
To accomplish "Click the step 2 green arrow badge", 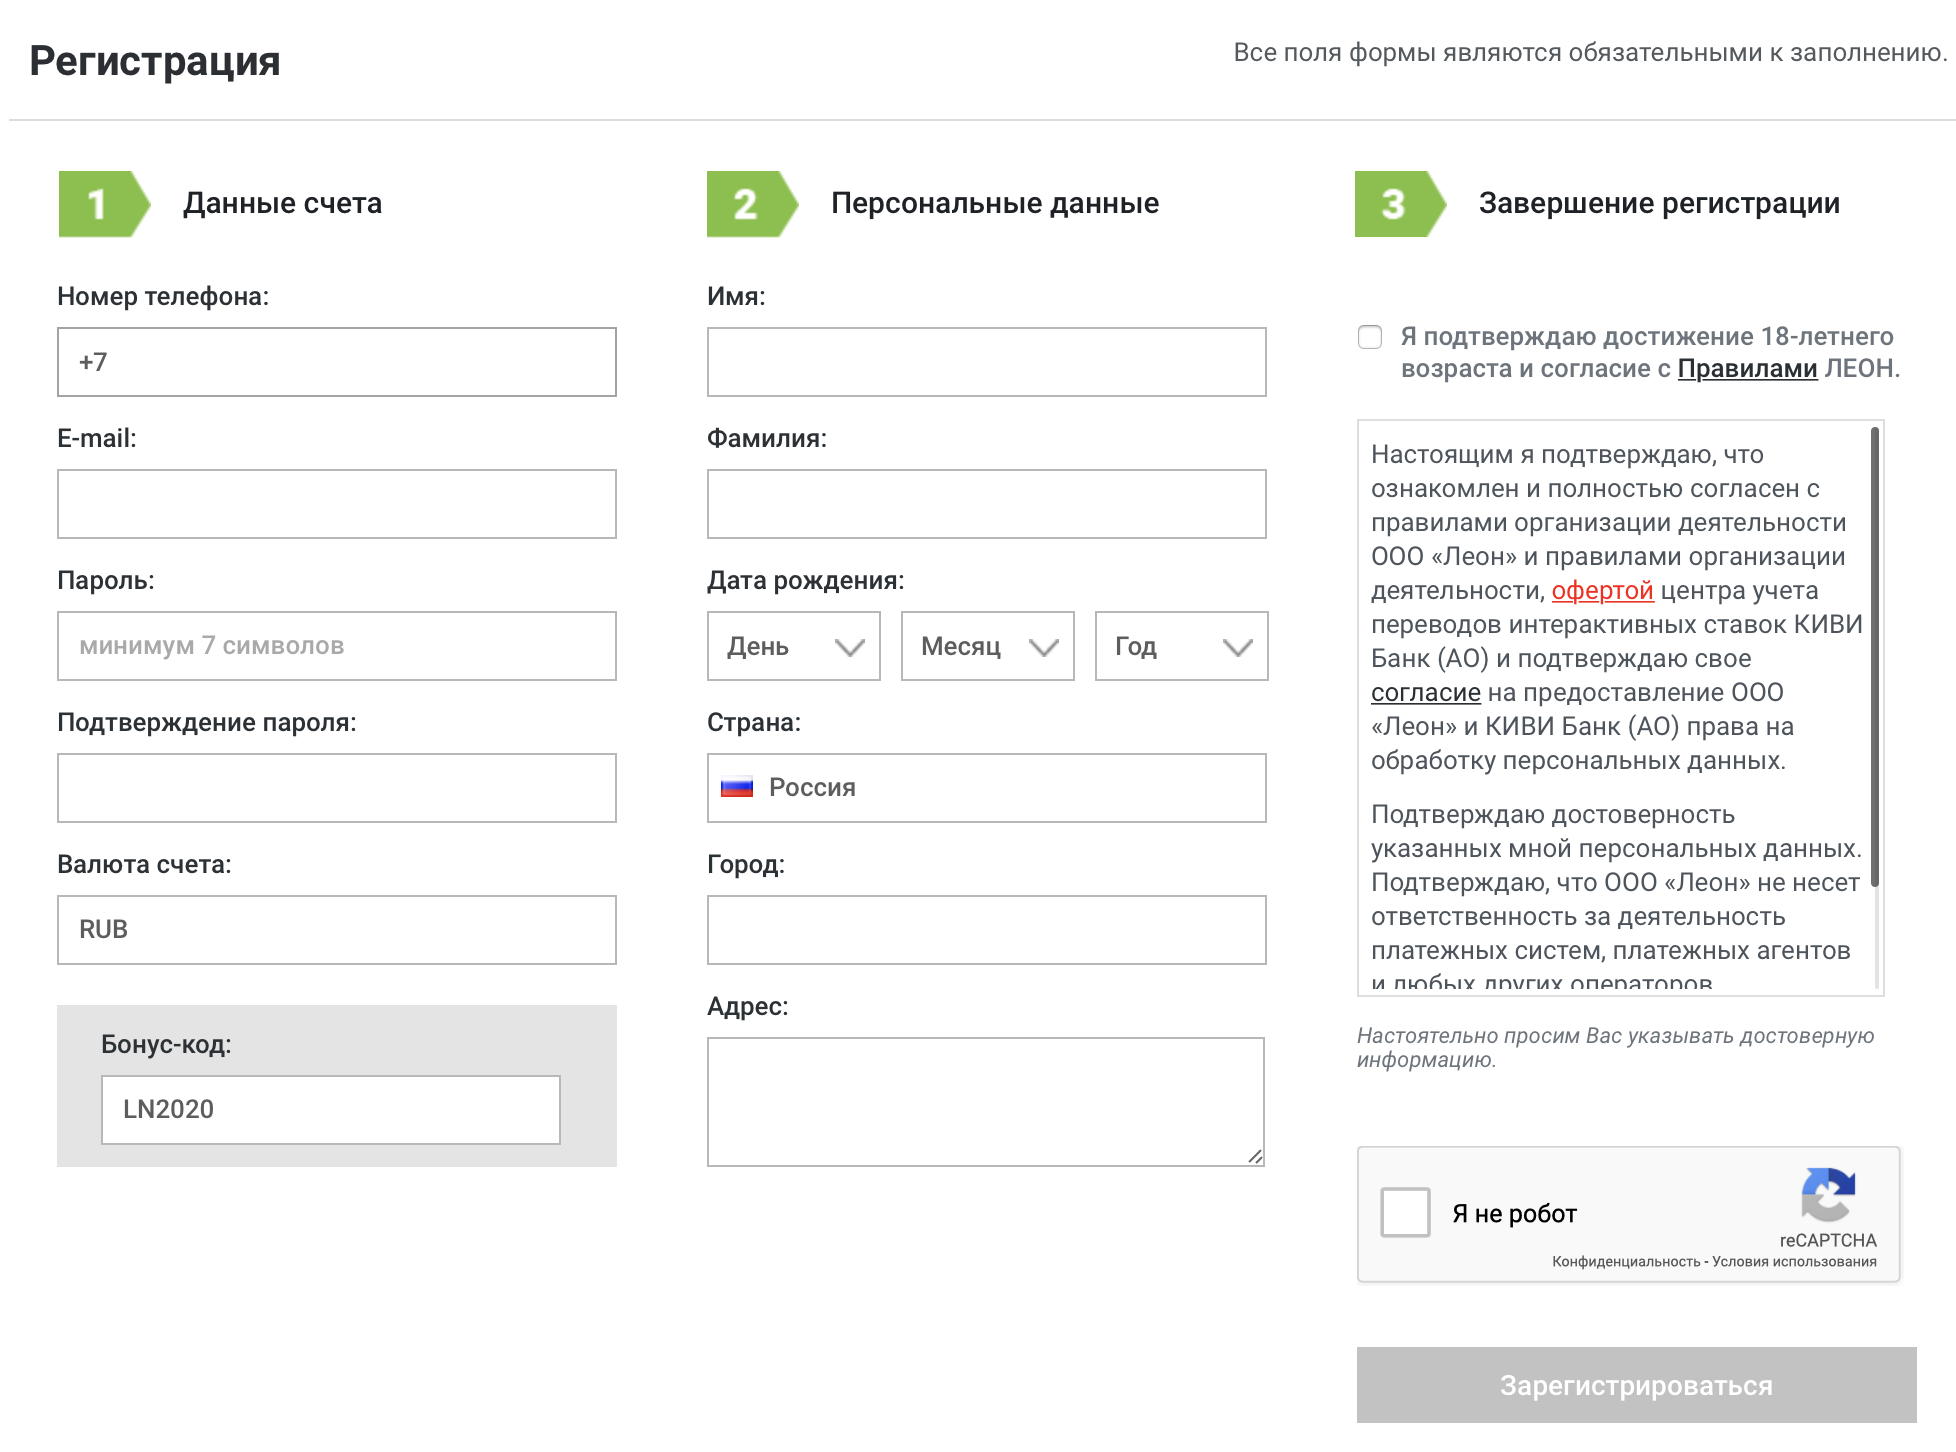I will 752,204.
